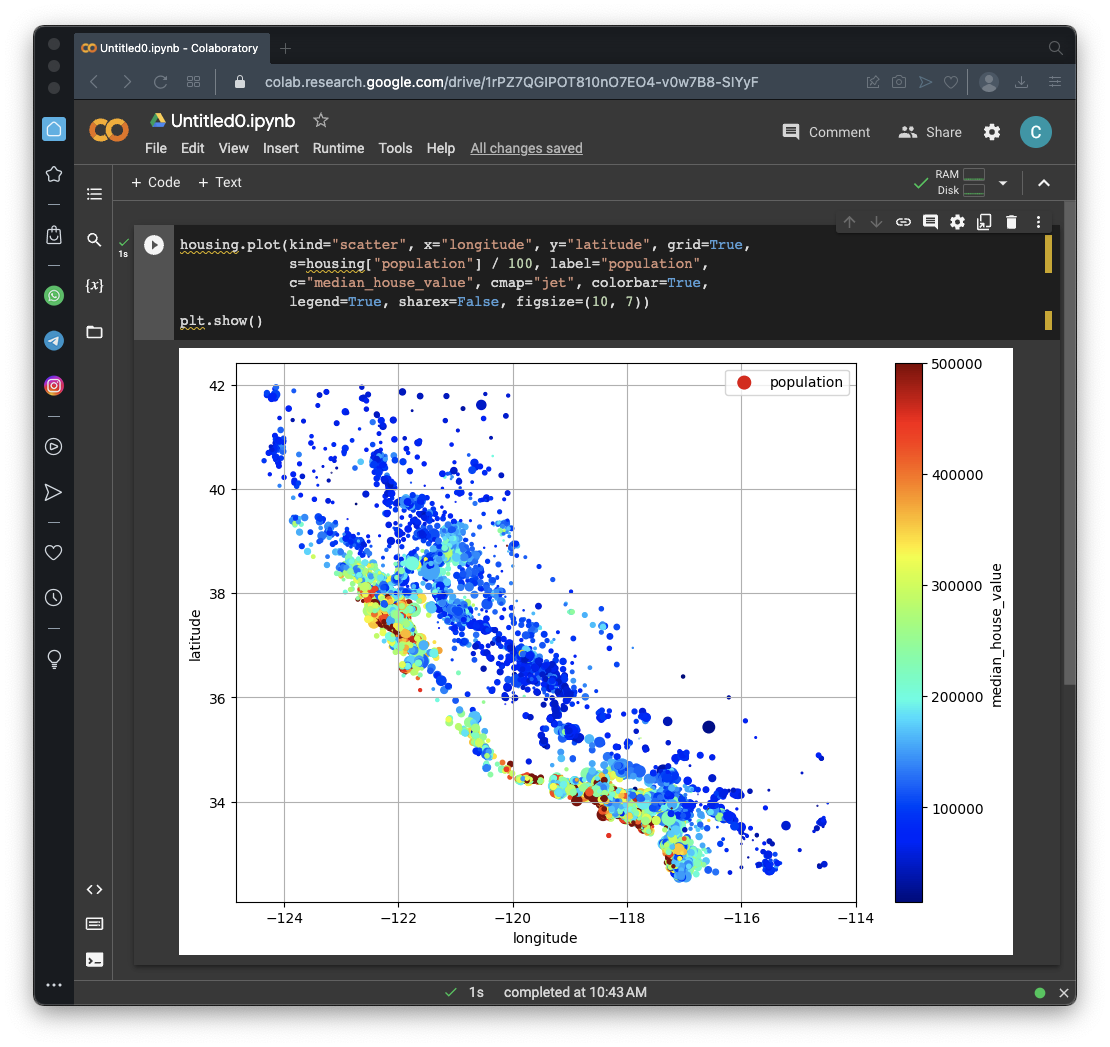This screenshot has height=1047, width=1110.
Task: Mirror cell in a tab
Action: click(x=984, y=222)
